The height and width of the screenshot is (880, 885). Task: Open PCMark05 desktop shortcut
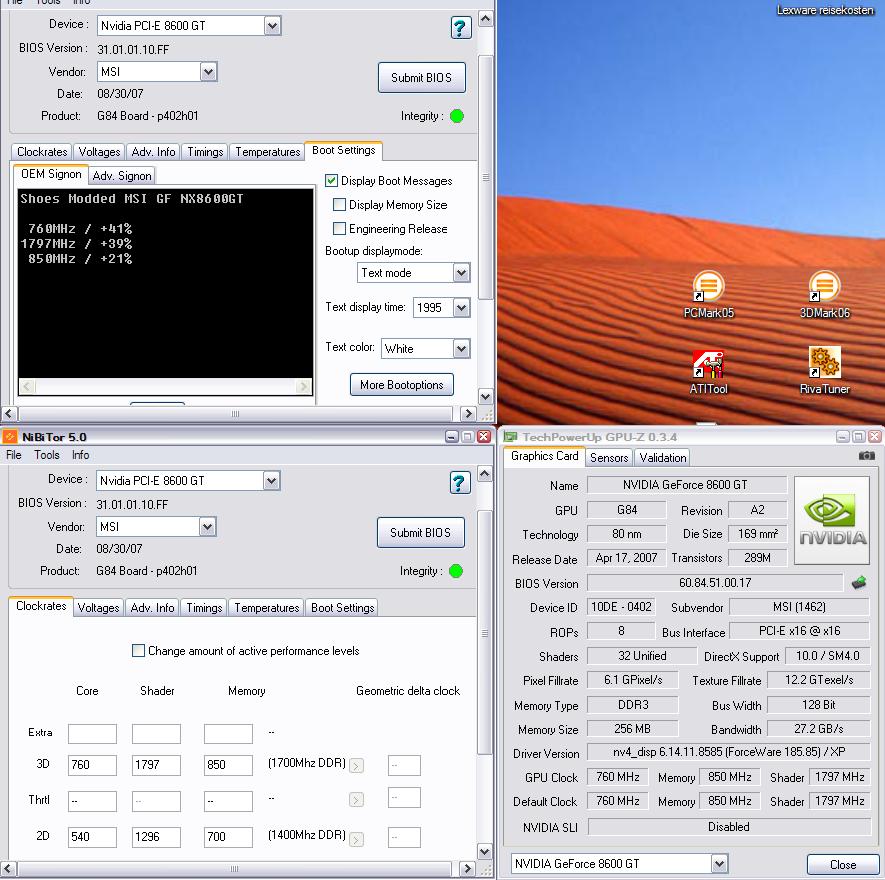point(708,295)
